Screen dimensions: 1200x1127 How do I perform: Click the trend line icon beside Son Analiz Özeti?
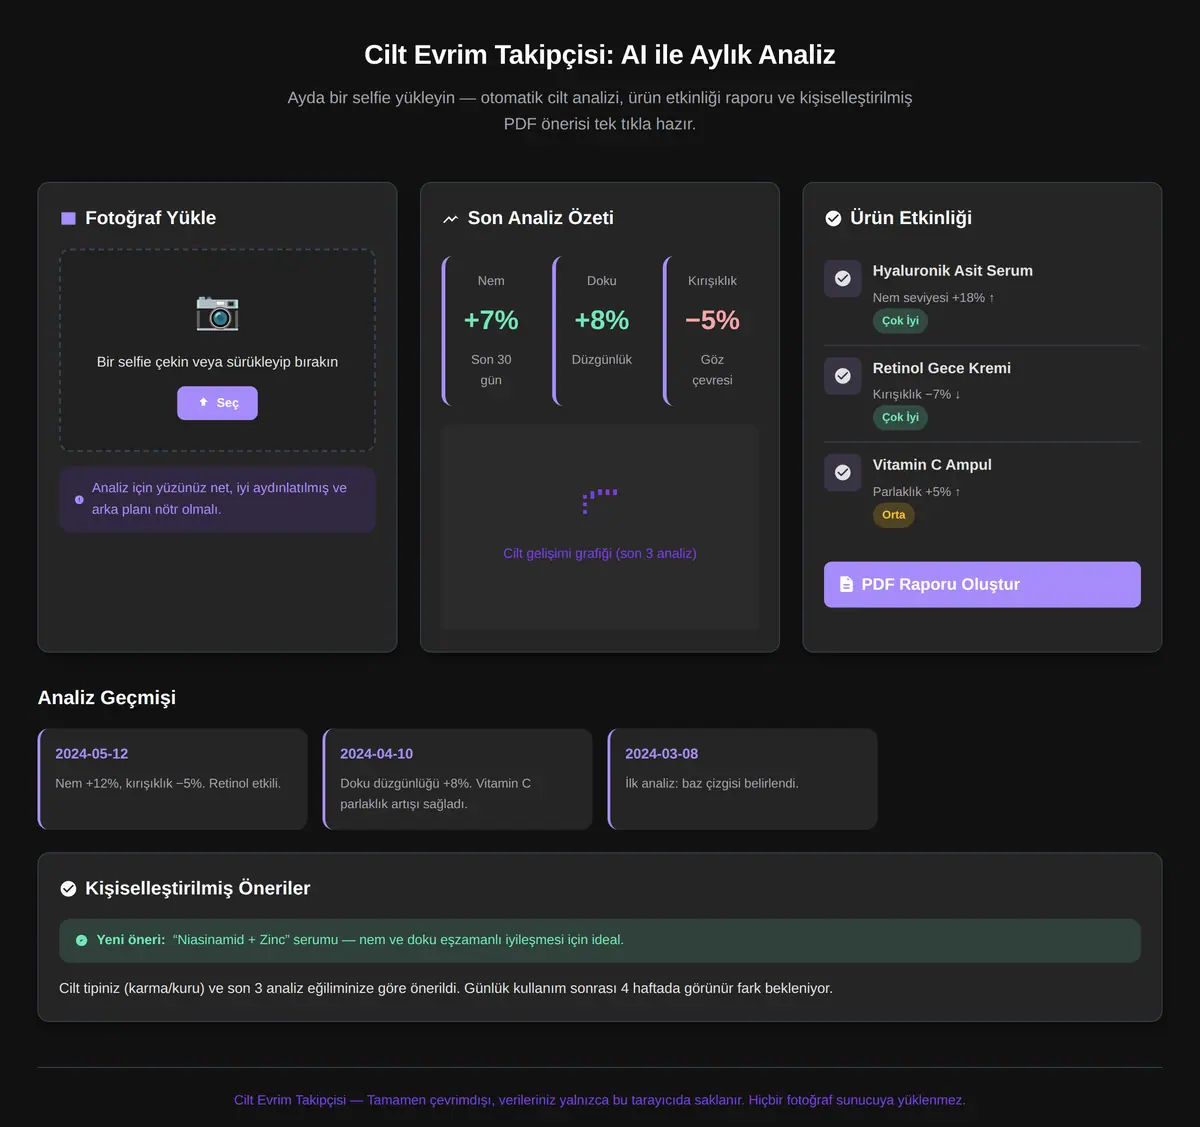pos(451,218)
